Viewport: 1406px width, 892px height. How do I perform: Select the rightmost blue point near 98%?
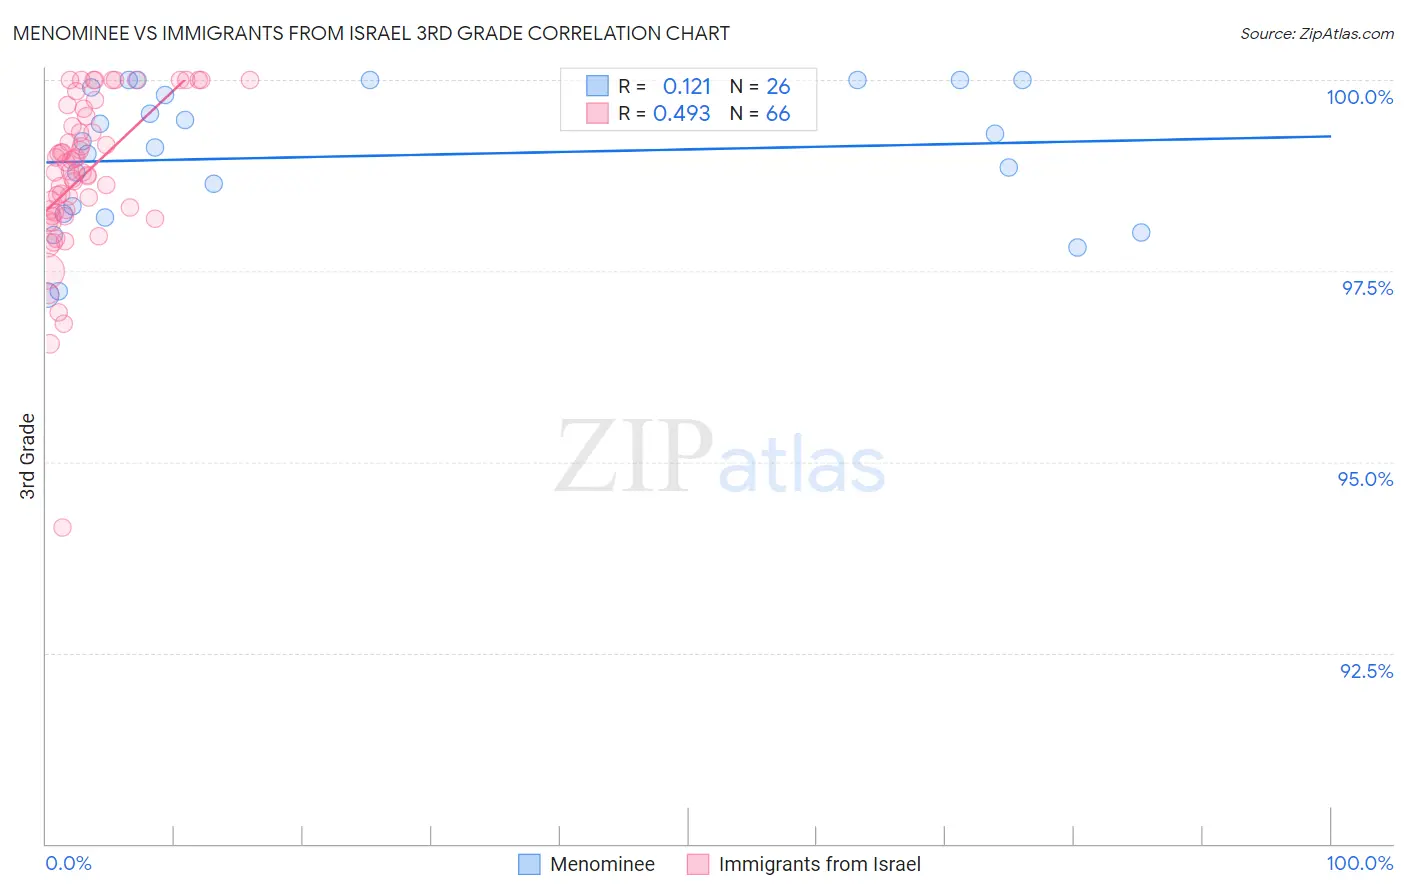(1141, 232)
